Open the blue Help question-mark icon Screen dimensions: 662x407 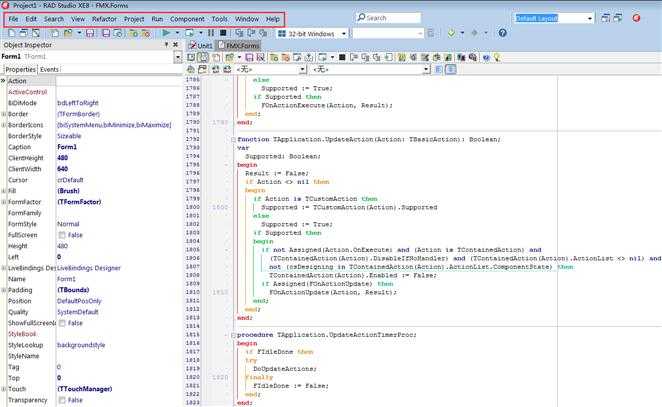pyautogui.click(x=502, y=33)
